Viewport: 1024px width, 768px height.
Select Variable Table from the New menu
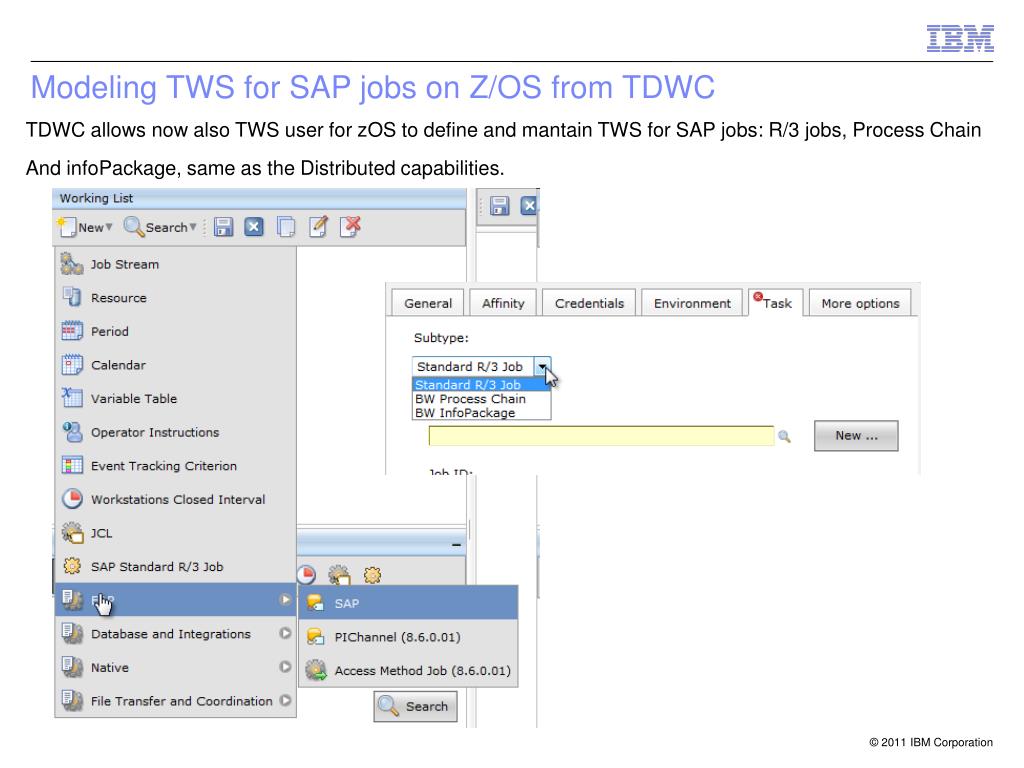click(x=175, y=398)
